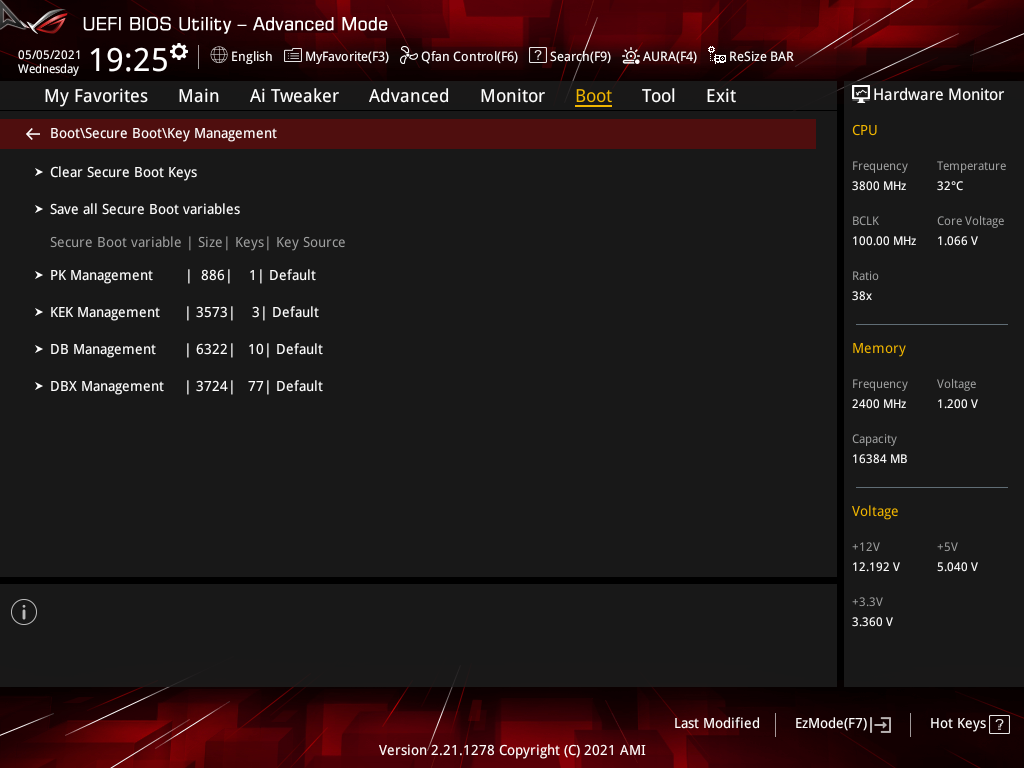1024x768 pixels.
Task: Click DB size value 6322
Action: pos(212,349)
